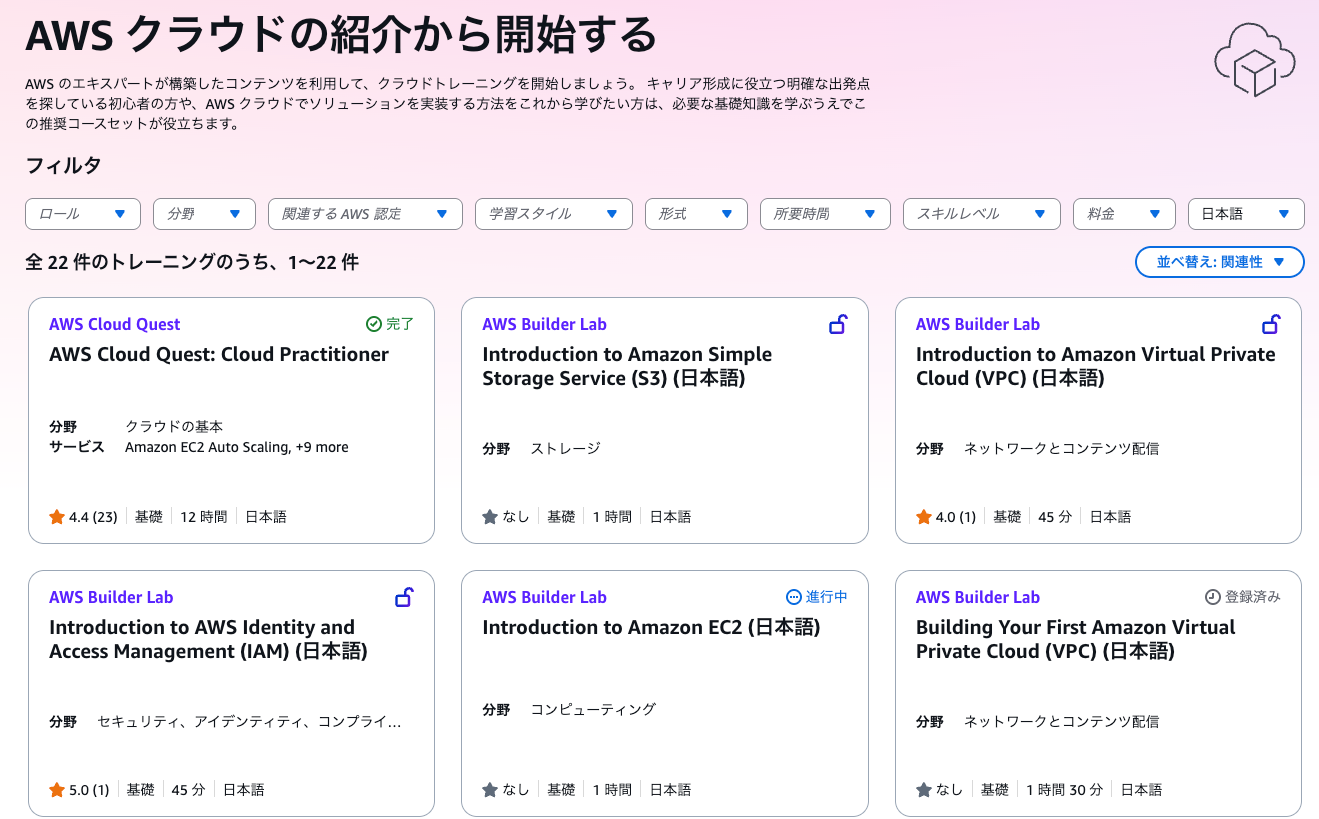Open Building Your First Amazon Virtual Private Cloud

click(1076, 639)
